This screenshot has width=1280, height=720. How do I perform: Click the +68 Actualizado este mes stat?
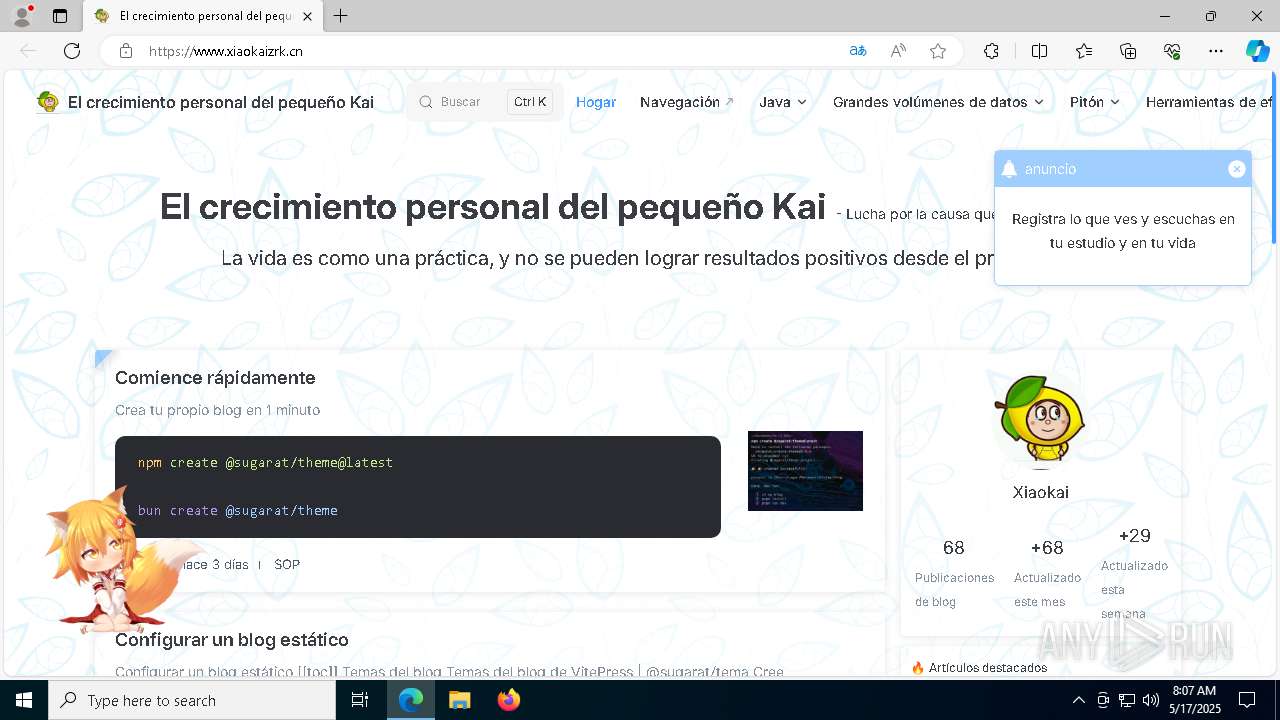click(x=1047, y=573)
